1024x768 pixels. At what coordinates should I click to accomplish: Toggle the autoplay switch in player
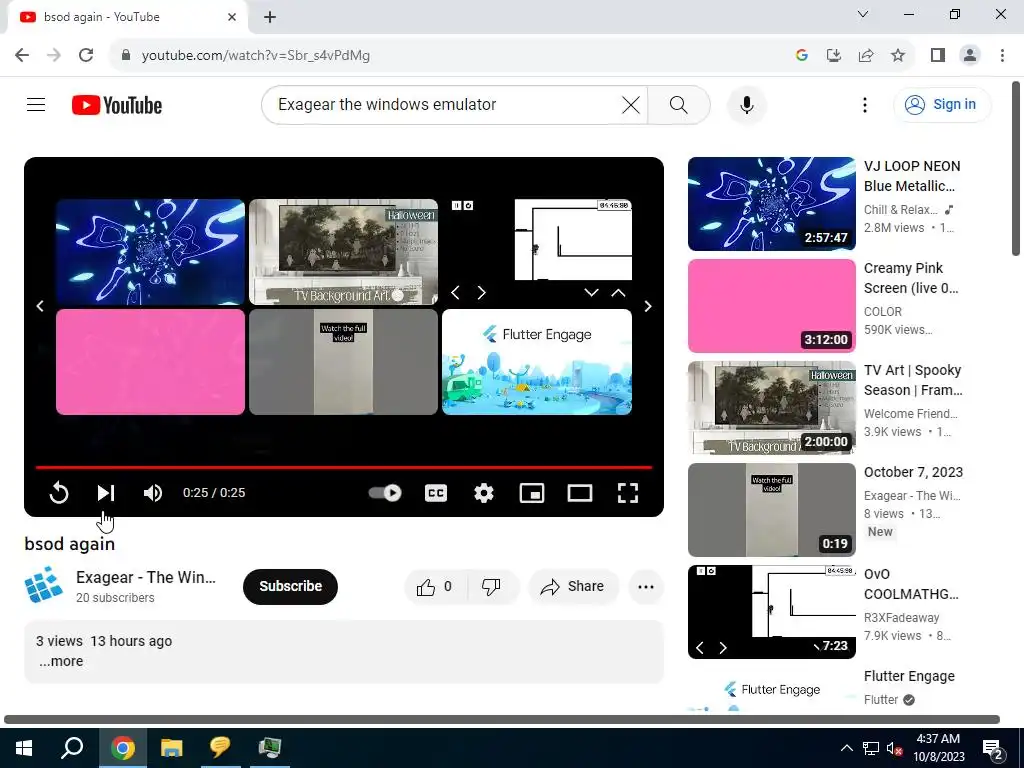[x=385, y=493]
